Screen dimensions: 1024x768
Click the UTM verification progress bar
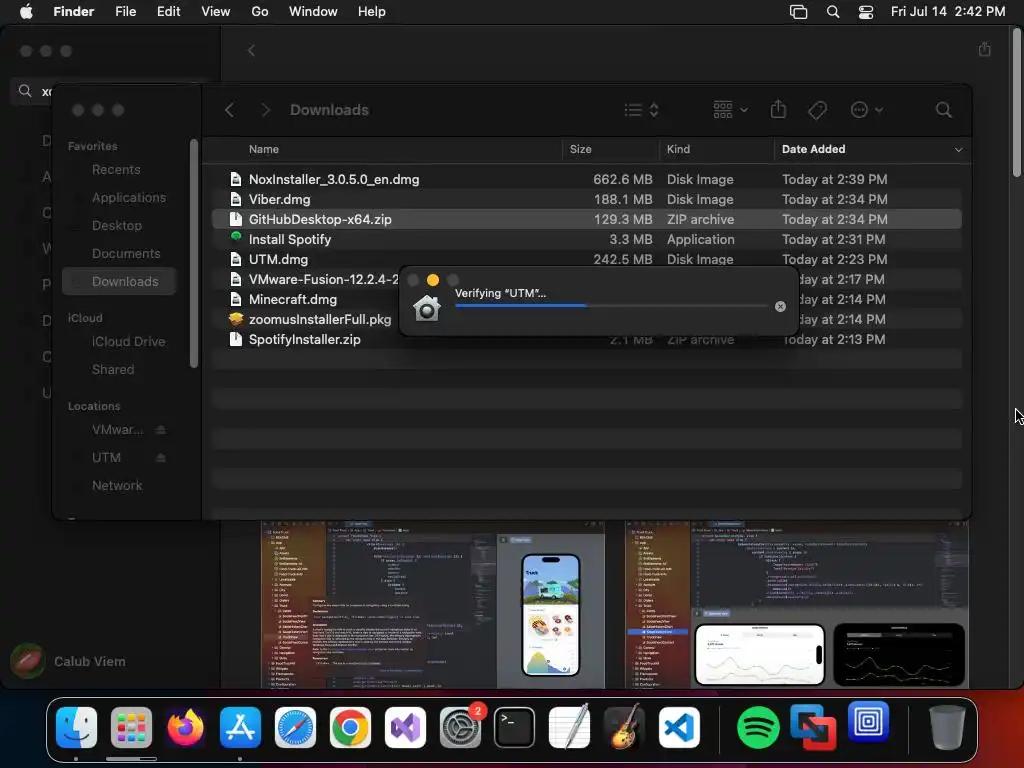click(611, 305)
